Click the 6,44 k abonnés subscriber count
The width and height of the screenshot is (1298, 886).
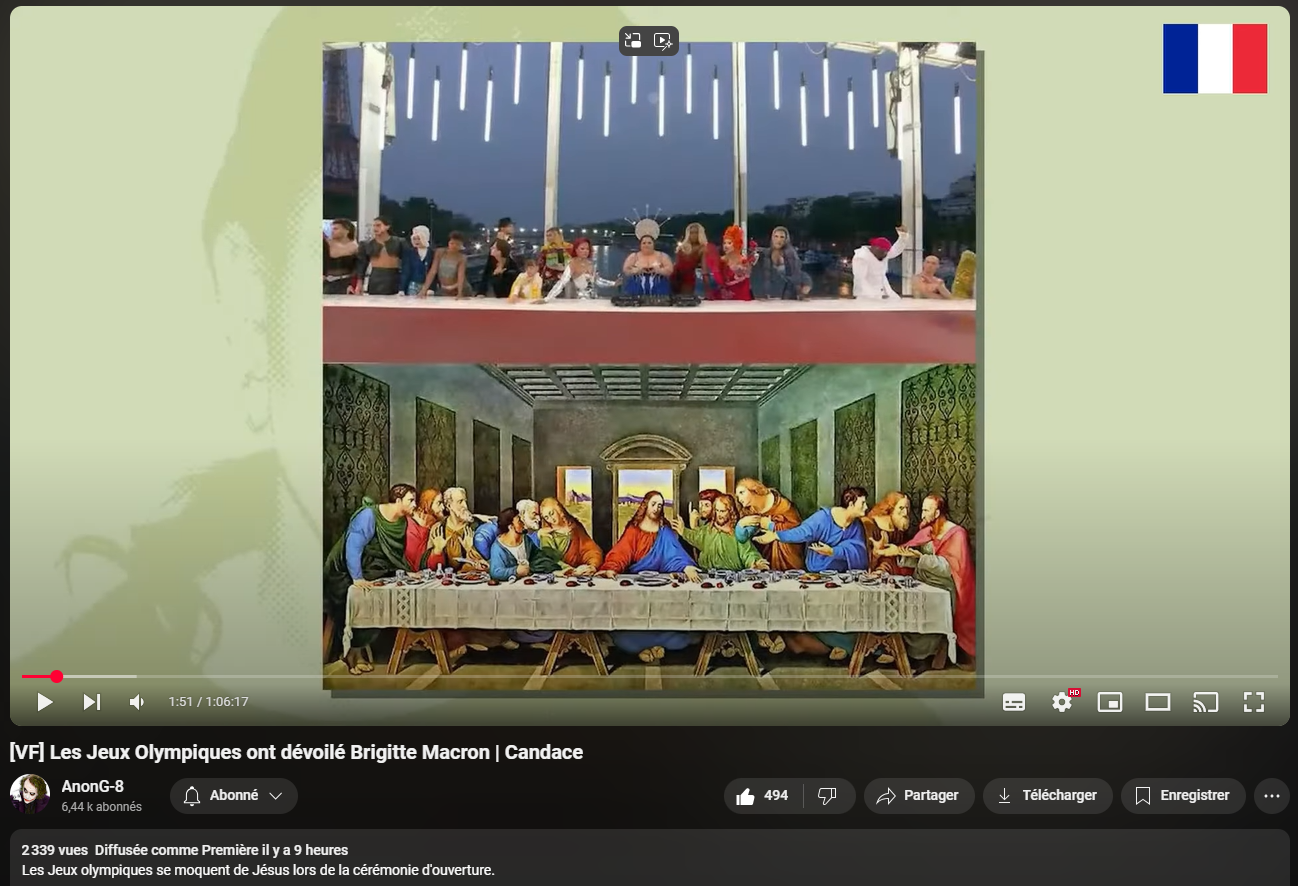102,807
